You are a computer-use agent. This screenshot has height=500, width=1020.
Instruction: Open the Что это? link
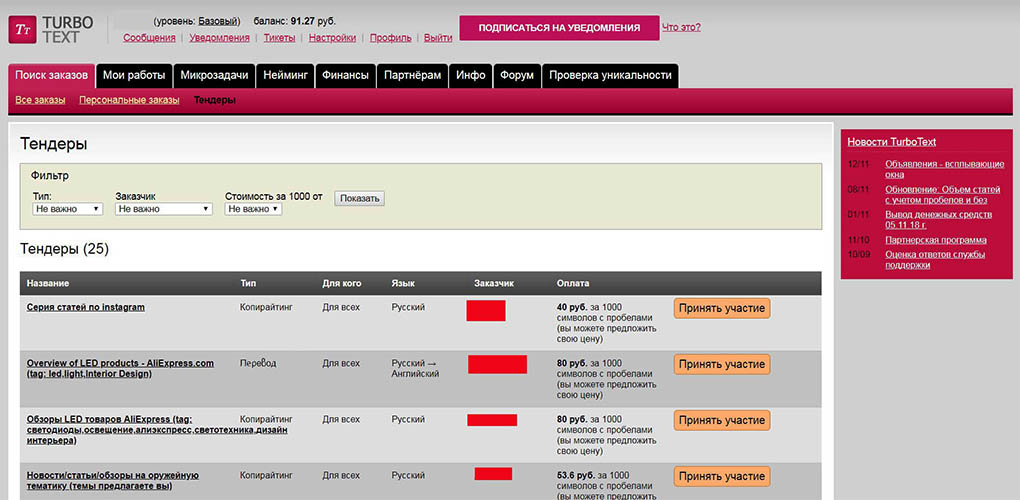coord(681,27)
